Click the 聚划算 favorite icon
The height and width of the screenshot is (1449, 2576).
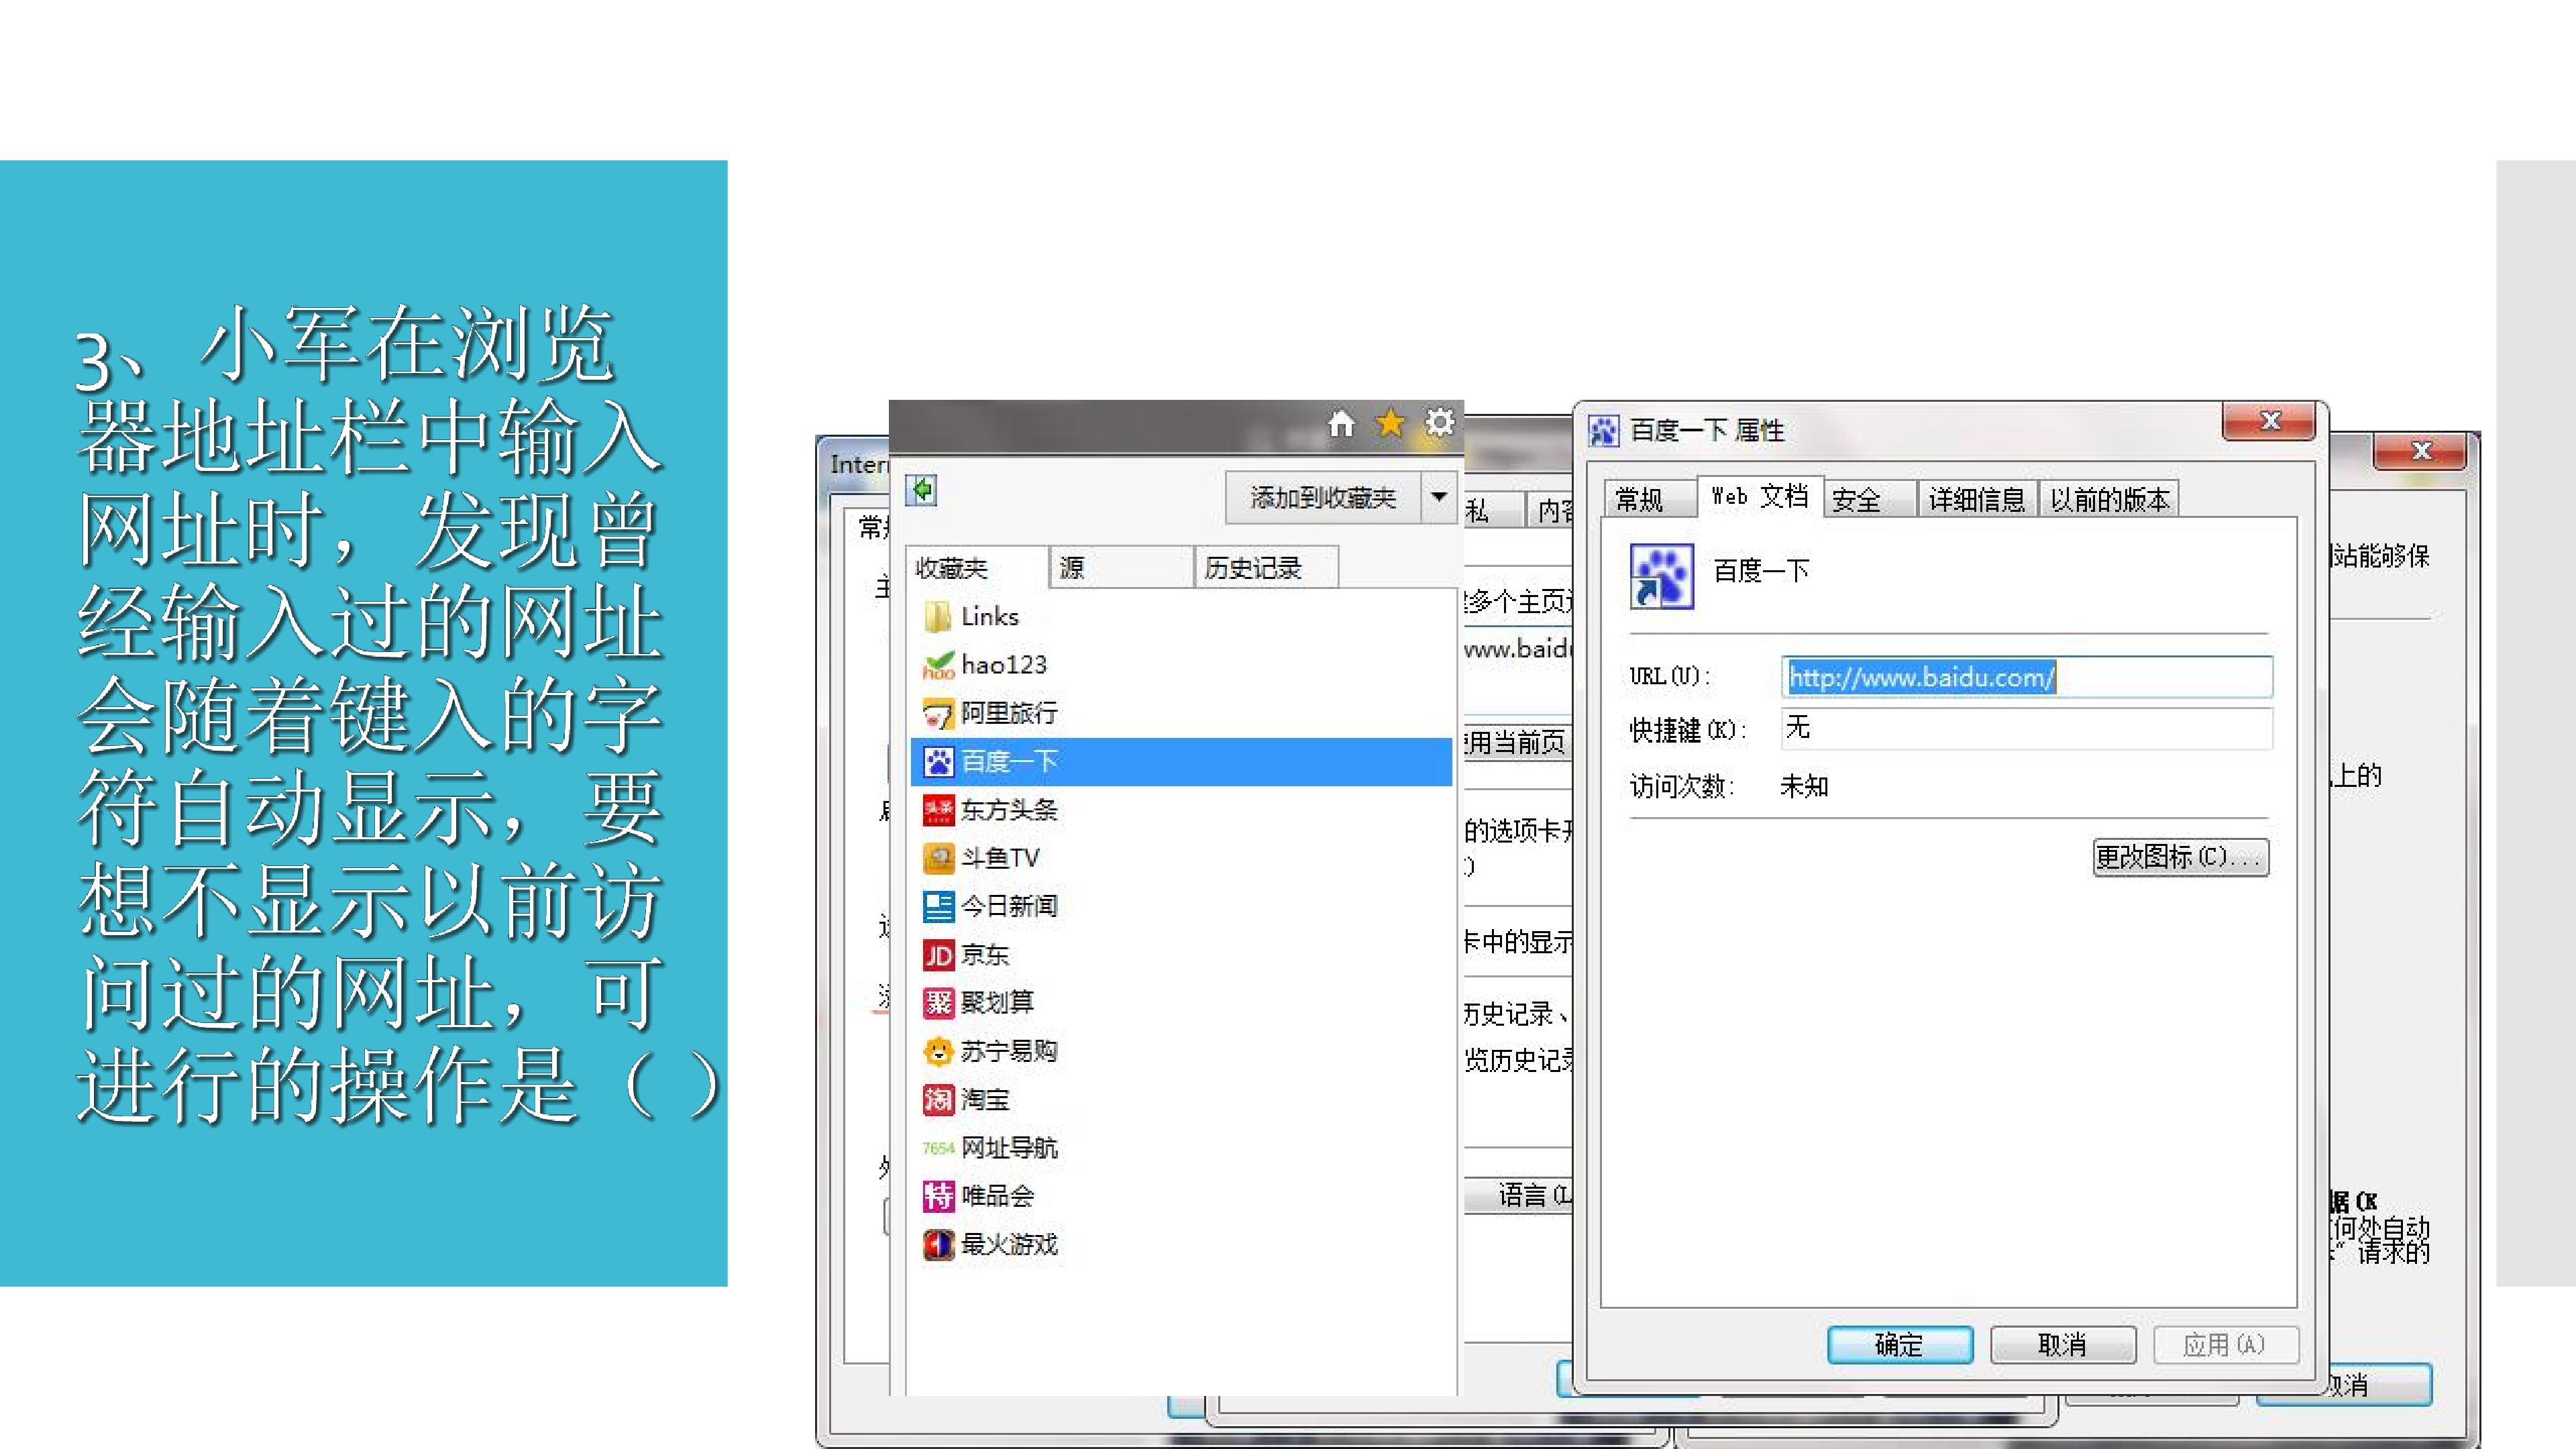(938, 1002)
